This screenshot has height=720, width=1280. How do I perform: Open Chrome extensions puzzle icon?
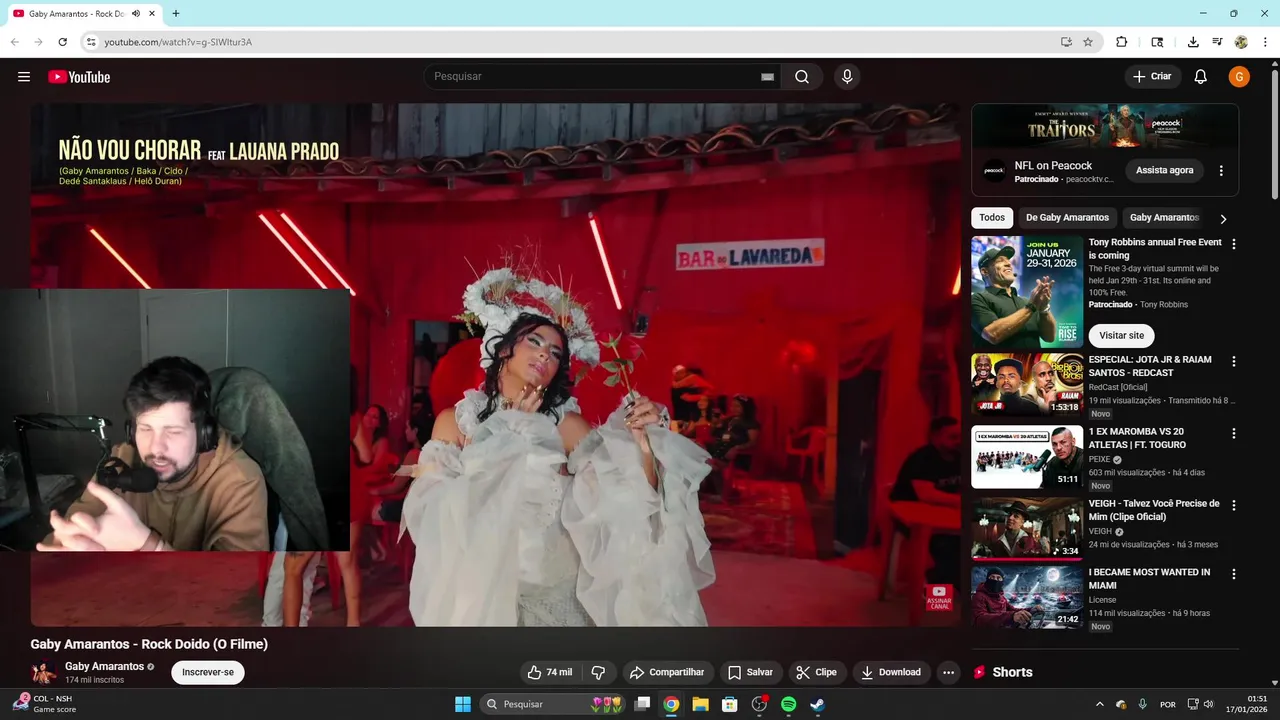coord(1121,42)
